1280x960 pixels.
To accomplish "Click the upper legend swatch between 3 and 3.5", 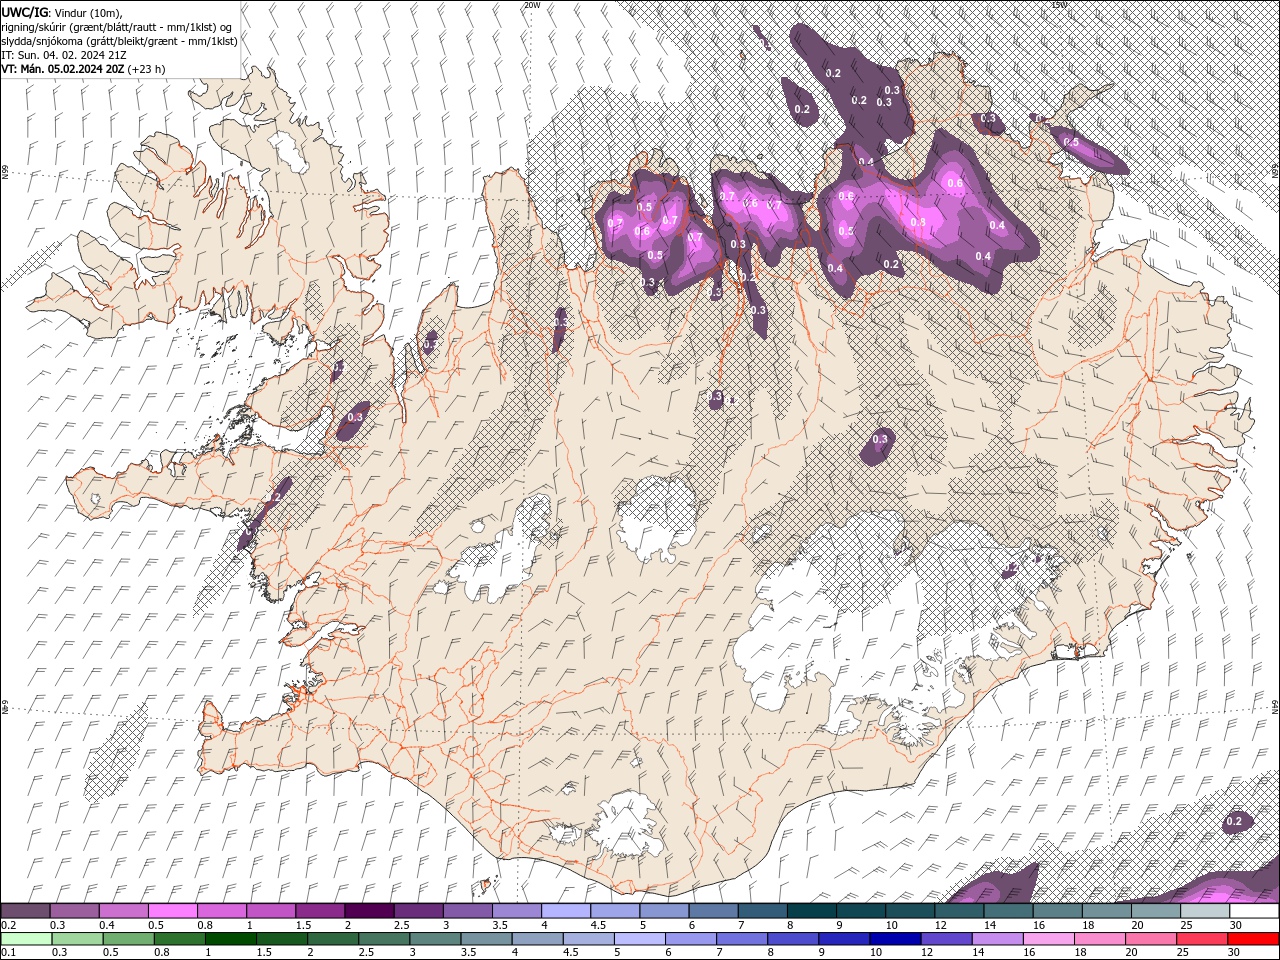I will 467,911.
